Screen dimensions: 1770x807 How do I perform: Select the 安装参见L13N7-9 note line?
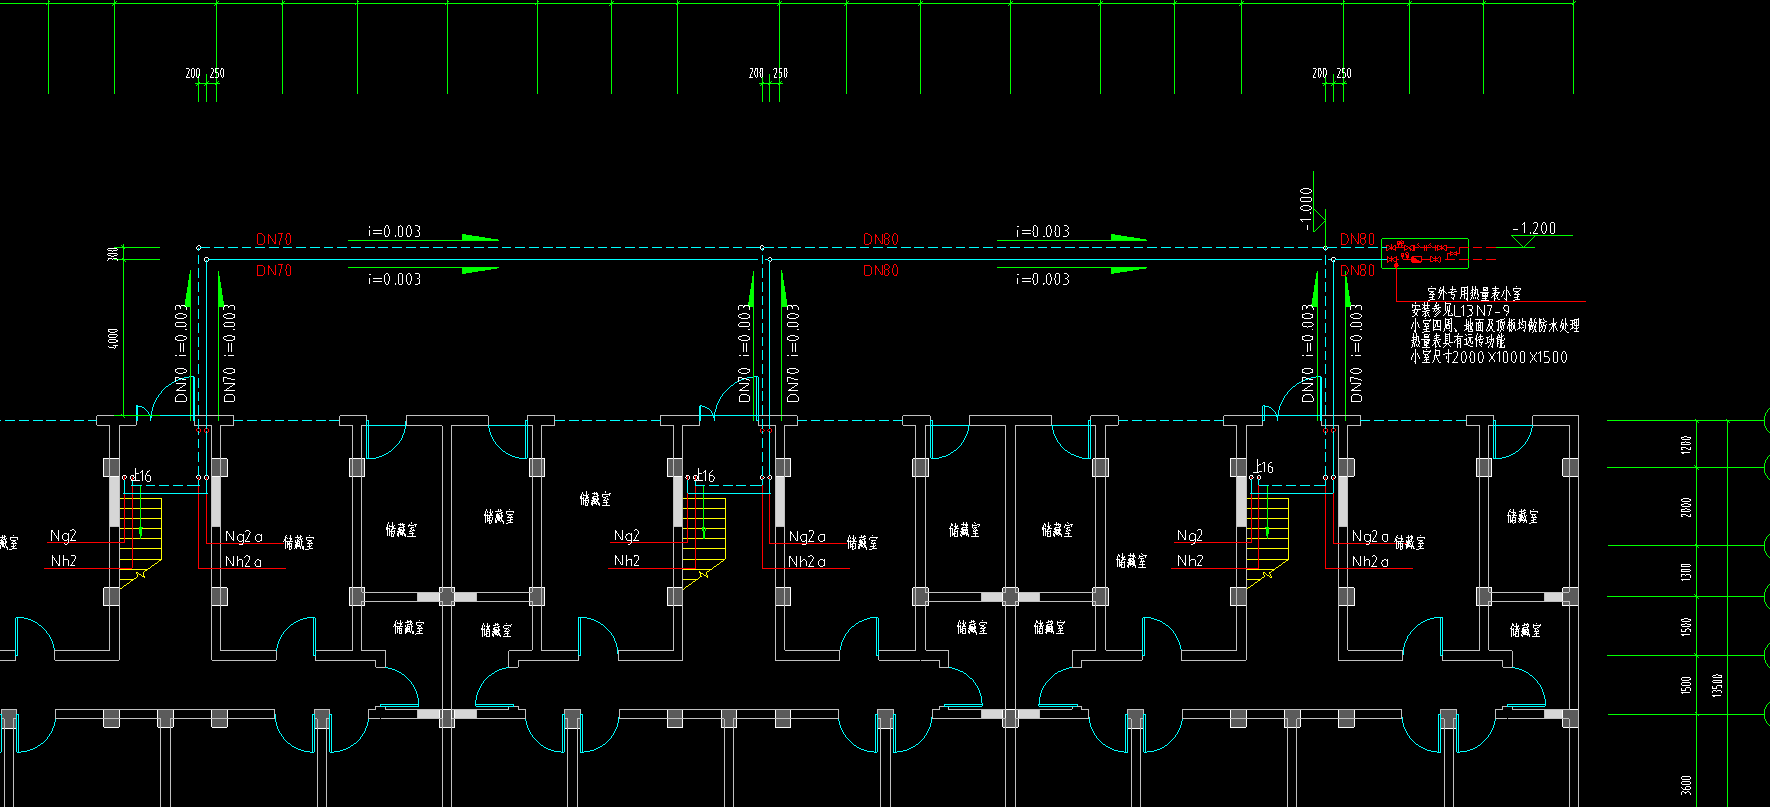(x=1460, y=311)
